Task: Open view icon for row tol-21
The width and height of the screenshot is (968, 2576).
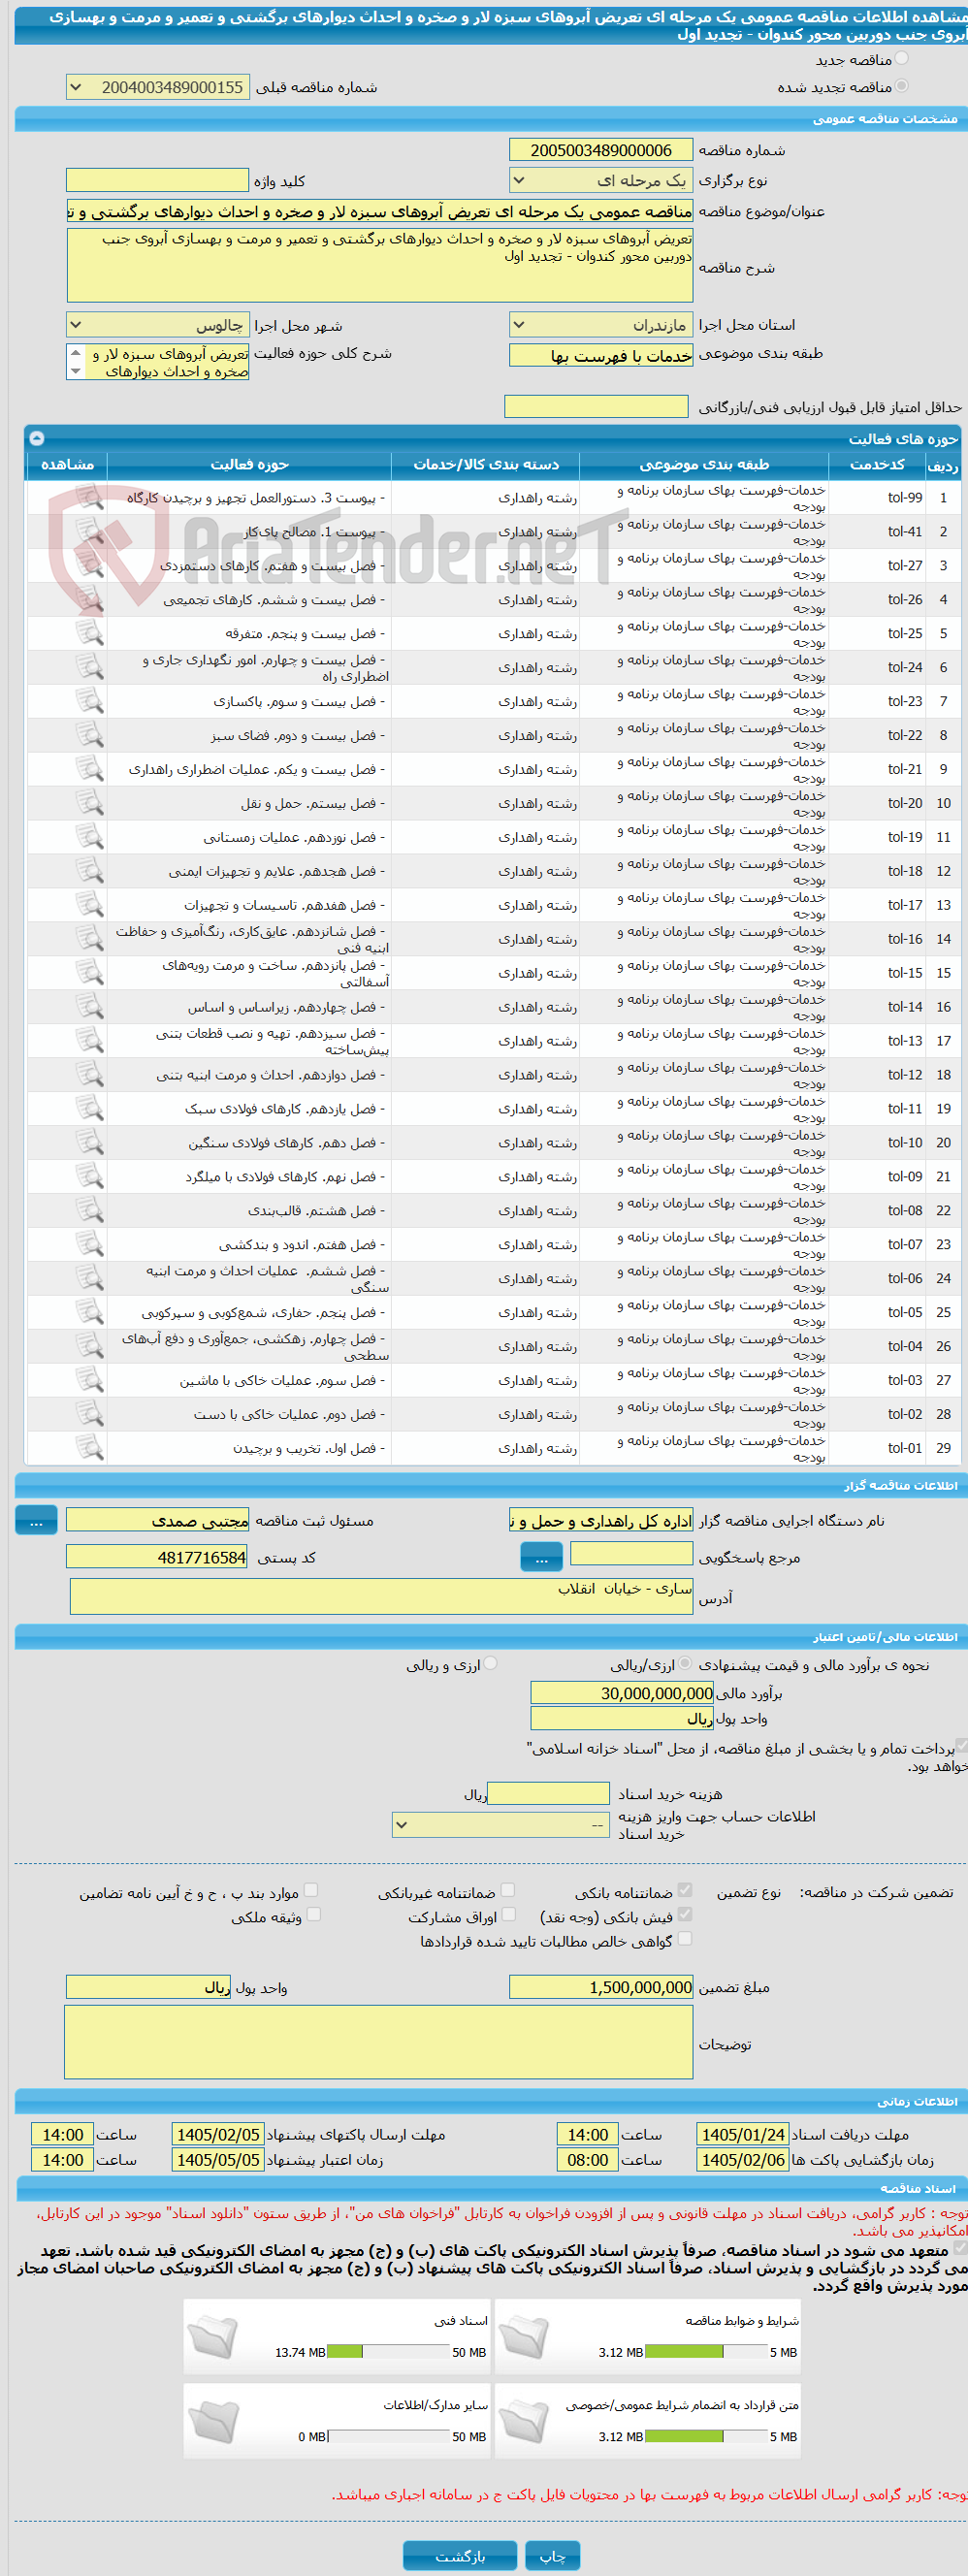Action: [89, 769]
